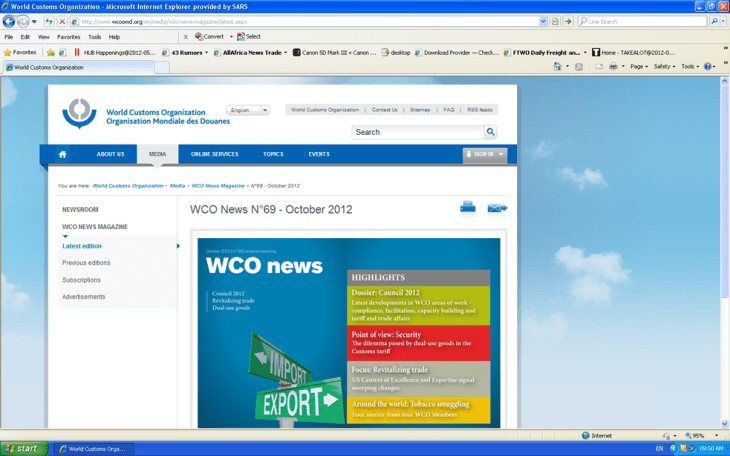Close the toolbar with the X next to Convert
This screenshot has width=730, height=456.
pyautogui.click(x=185, y=37)
